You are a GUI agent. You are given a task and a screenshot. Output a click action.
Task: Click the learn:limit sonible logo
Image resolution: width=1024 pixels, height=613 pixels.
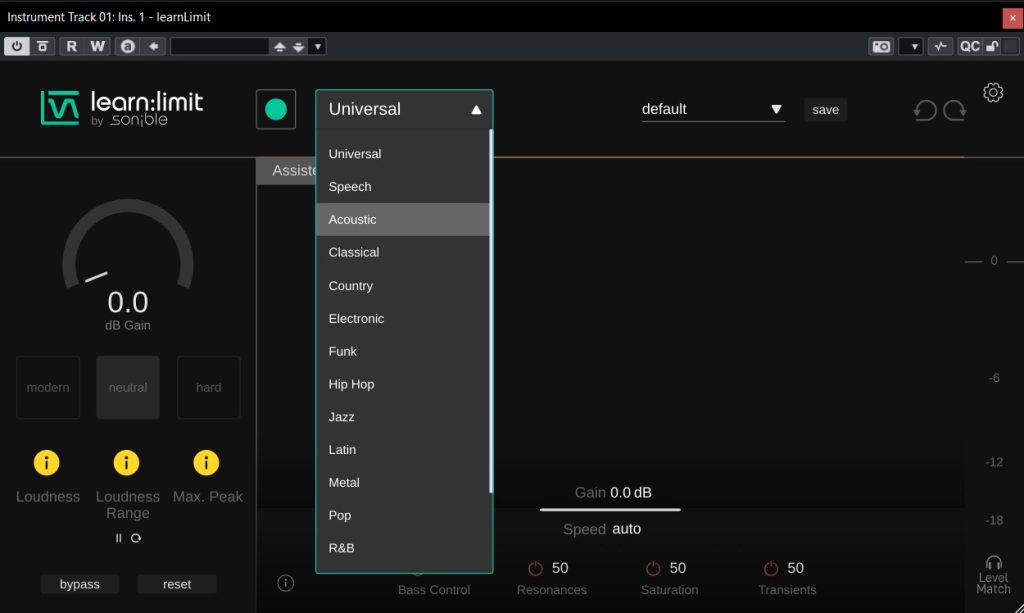tap(121, 108)
